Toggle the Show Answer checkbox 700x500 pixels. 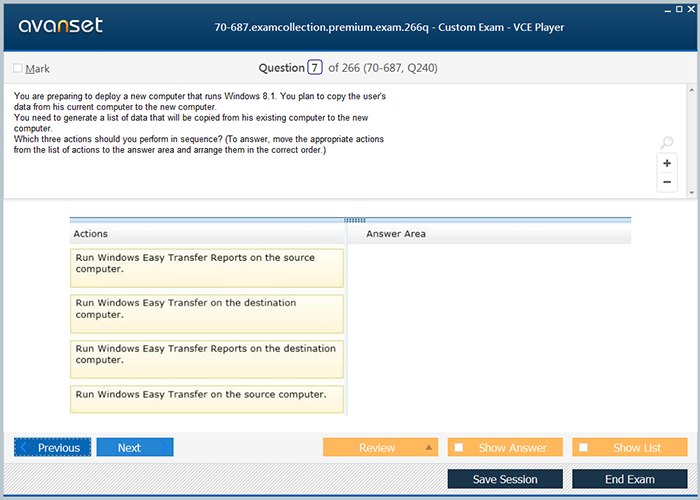point(458,447)
